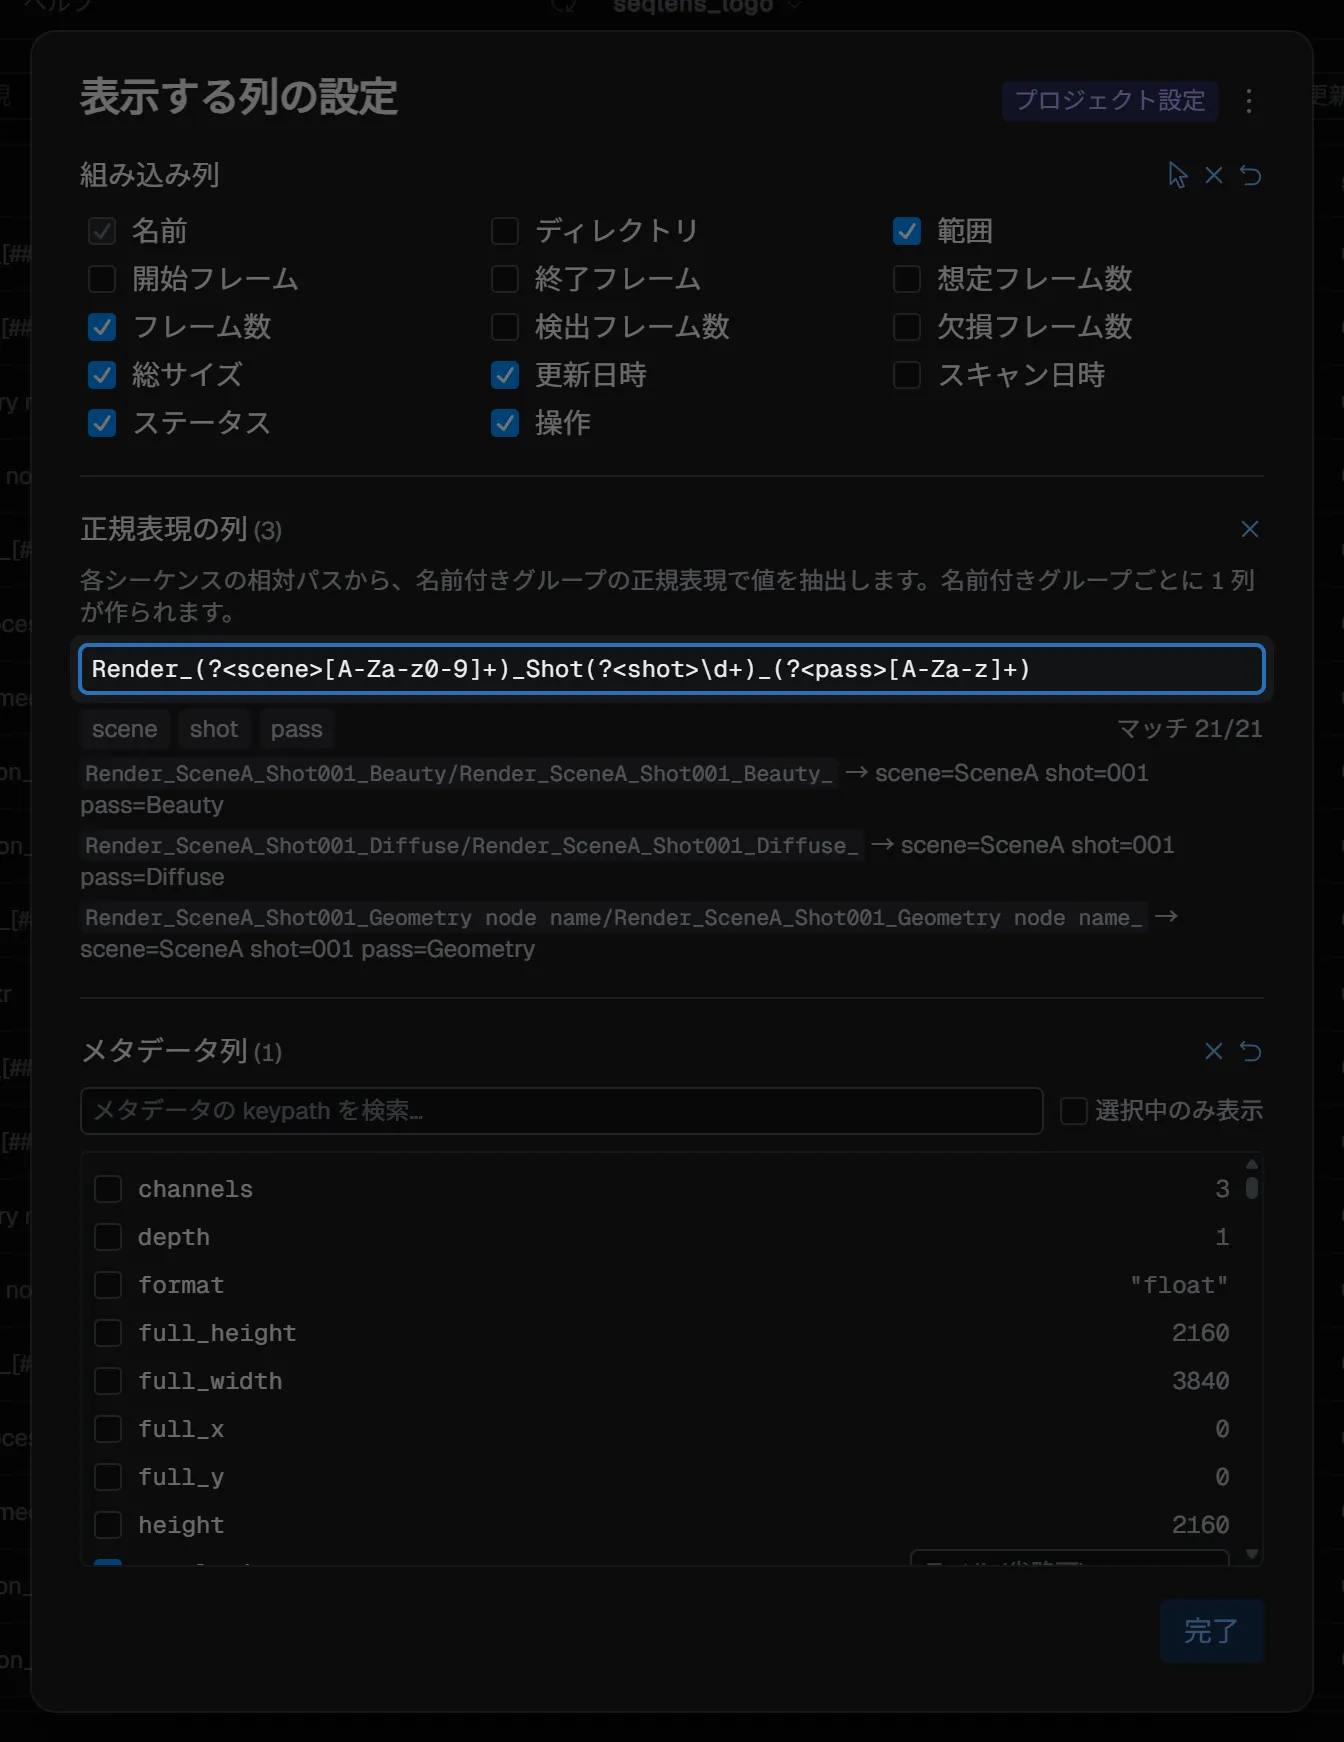Enable the 開始フレーム column checkbox
1344x1742 pixels.
point(102,279)
